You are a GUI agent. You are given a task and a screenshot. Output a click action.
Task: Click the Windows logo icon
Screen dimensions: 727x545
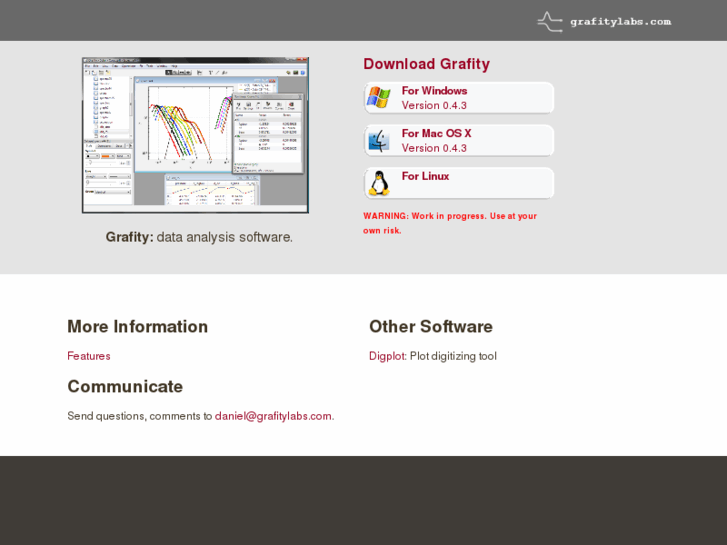tap(378, 97)
